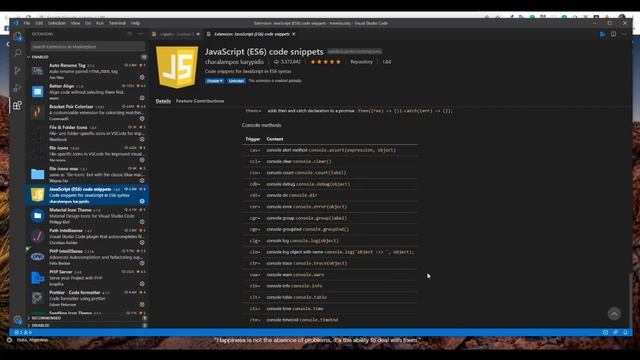Open the Explorer view in activity bar
The width and height of the screenshot is (640, 360).
pyautogui.click(x=17, y=36)
